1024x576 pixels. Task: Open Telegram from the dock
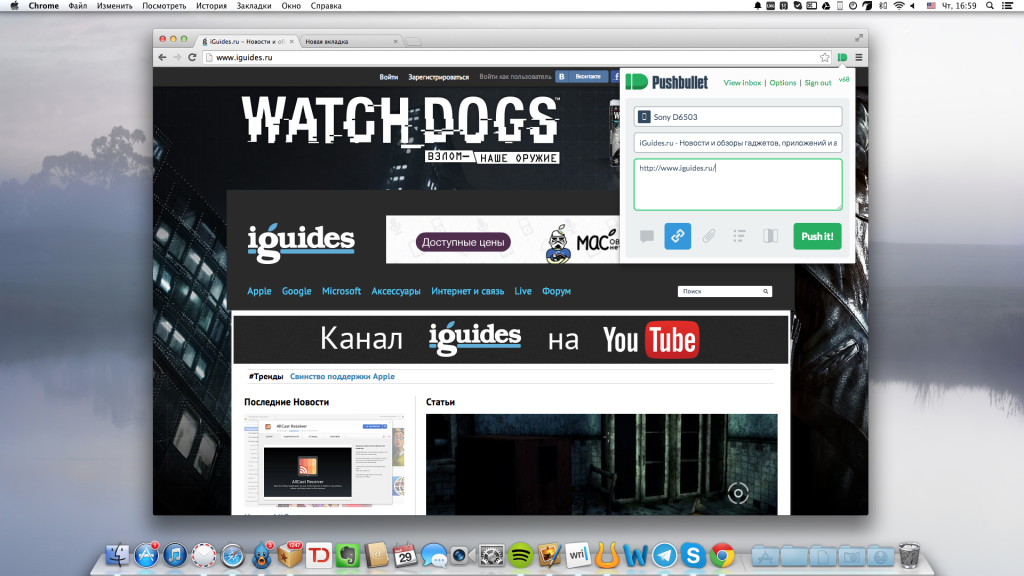(x=664, y=555)
